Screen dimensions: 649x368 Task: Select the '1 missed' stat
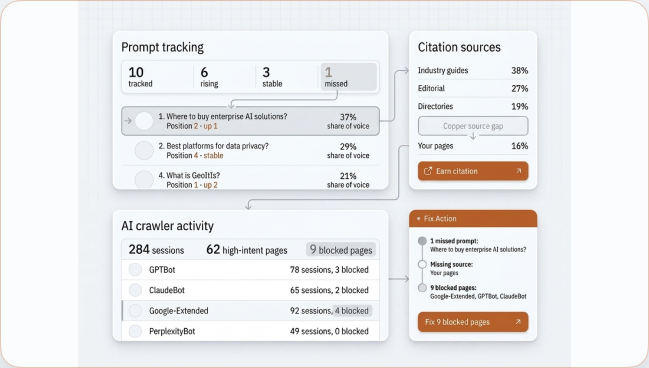coord(349,77)
